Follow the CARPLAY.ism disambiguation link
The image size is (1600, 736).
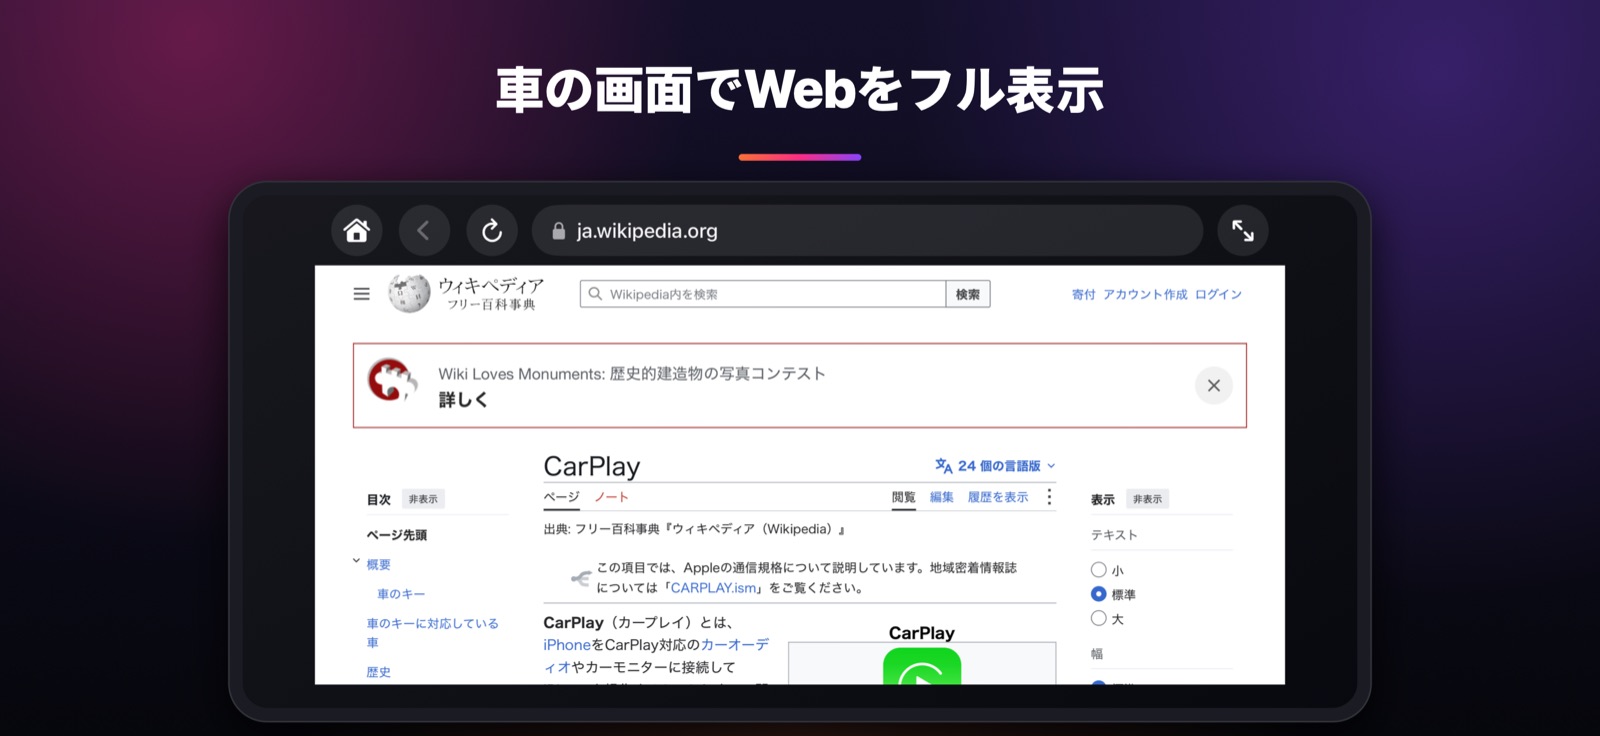tap(713, 588)
